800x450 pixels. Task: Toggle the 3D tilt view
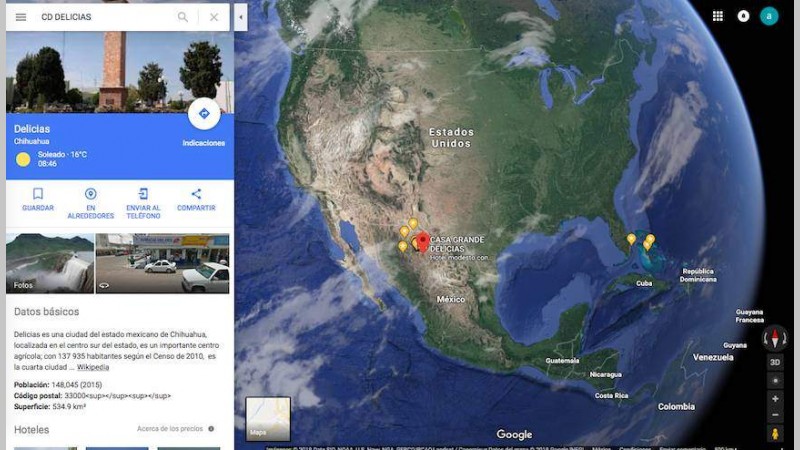point(775,362)
